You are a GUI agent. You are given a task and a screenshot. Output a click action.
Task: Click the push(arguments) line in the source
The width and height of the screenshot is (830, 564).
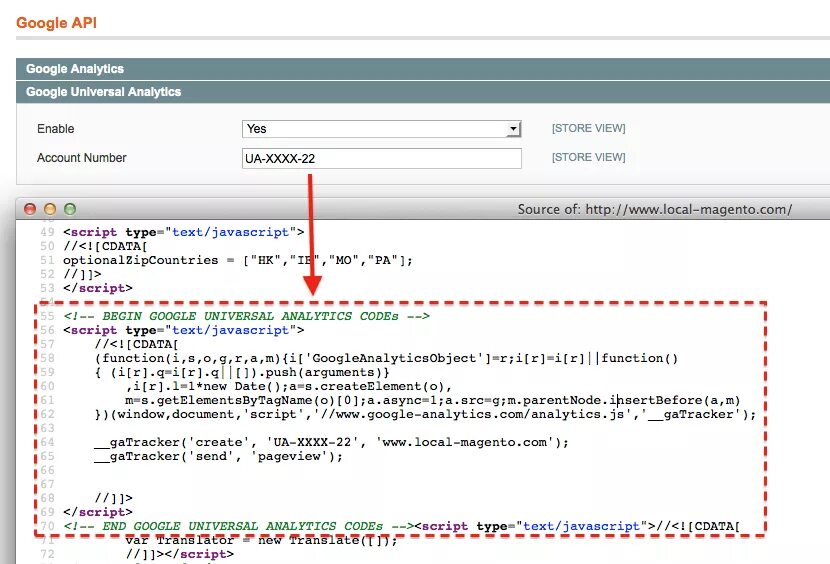click(242, 372)
